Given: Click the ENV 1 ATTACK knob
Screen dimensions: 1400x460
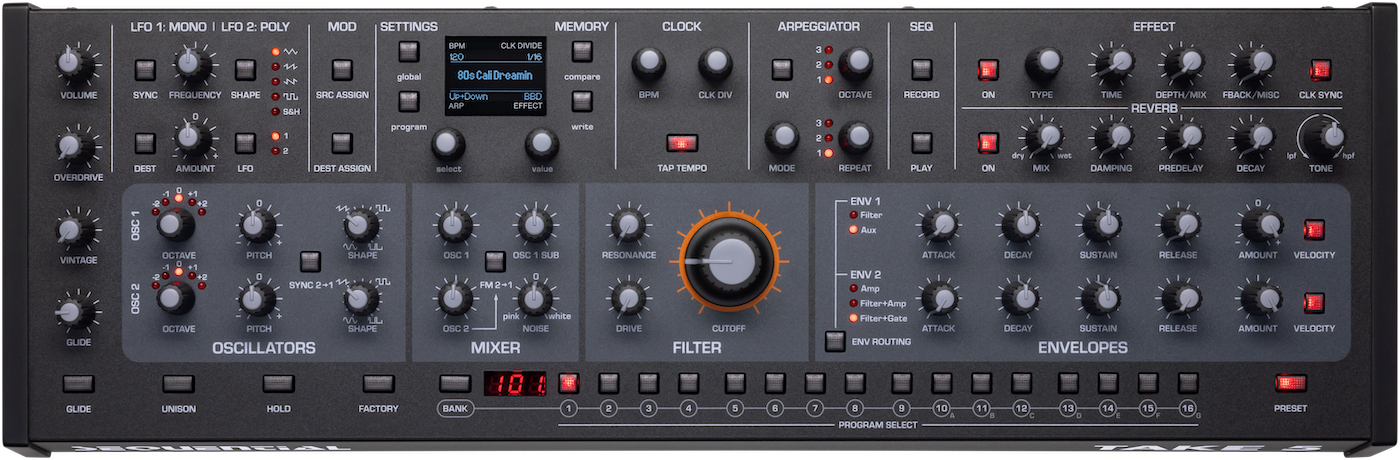Looking at the screenshot, I should 938,225.
